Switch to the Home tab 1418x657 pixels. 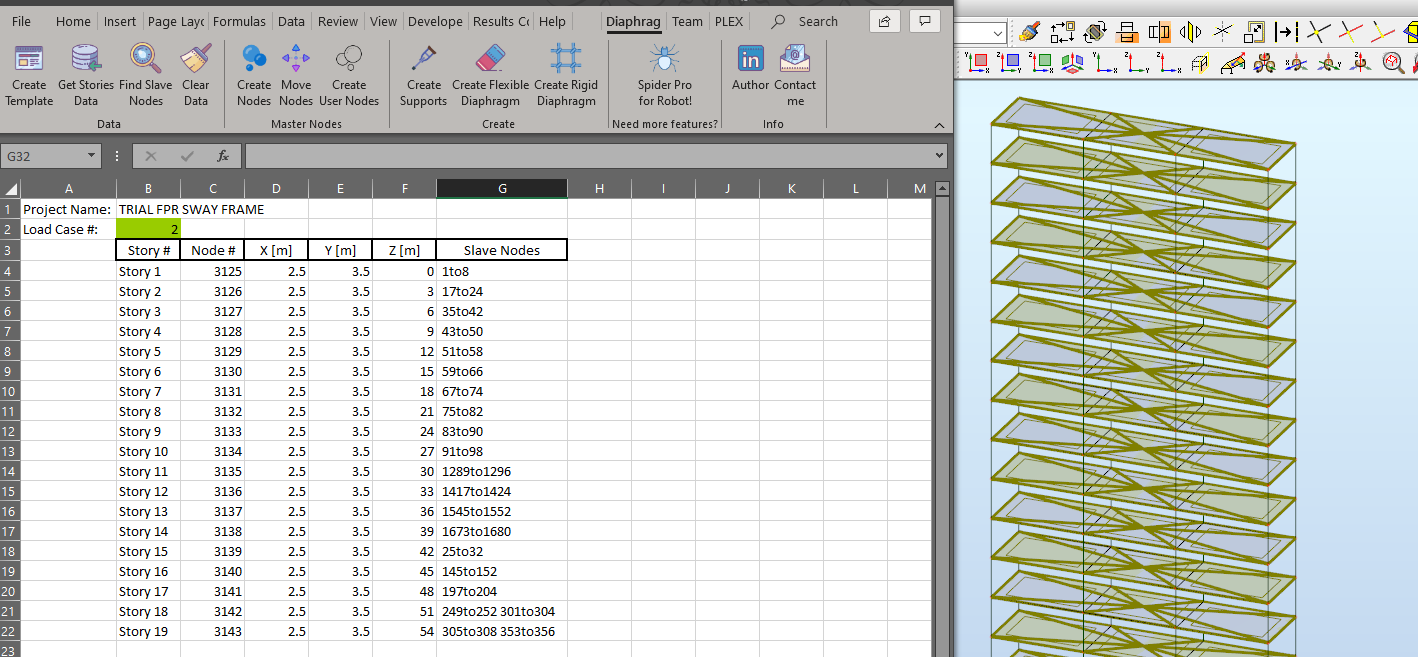click(73, 21)
